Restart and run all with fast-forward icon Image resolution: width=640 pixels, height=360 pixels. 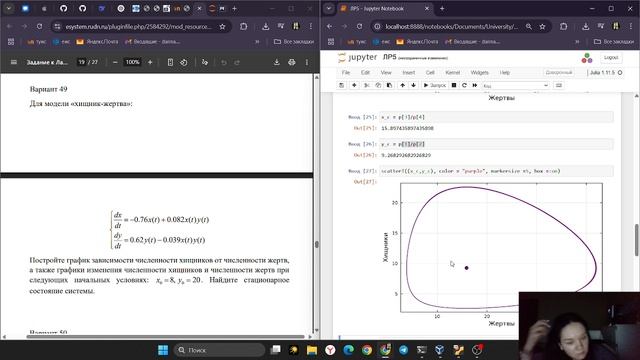click(x=475, y=85)
